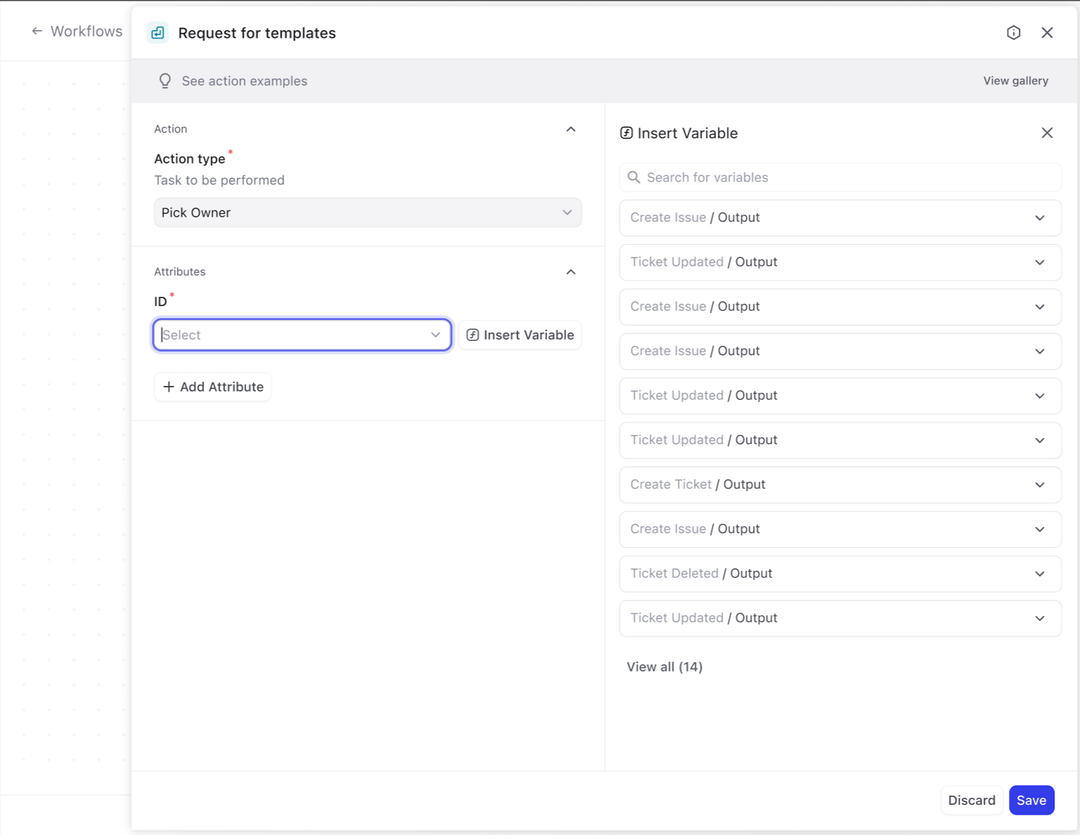Focus the Search for variables field

tap(850, 178)
